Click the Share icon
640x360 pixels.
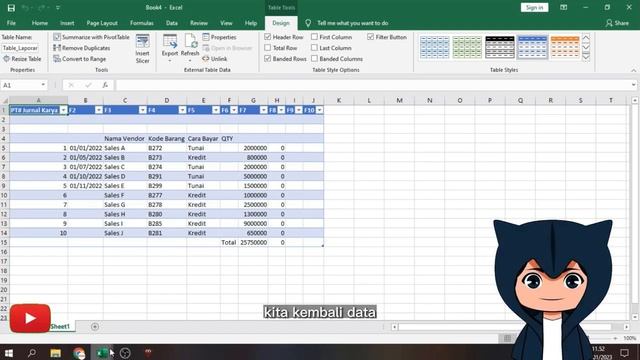click(609, 23)
